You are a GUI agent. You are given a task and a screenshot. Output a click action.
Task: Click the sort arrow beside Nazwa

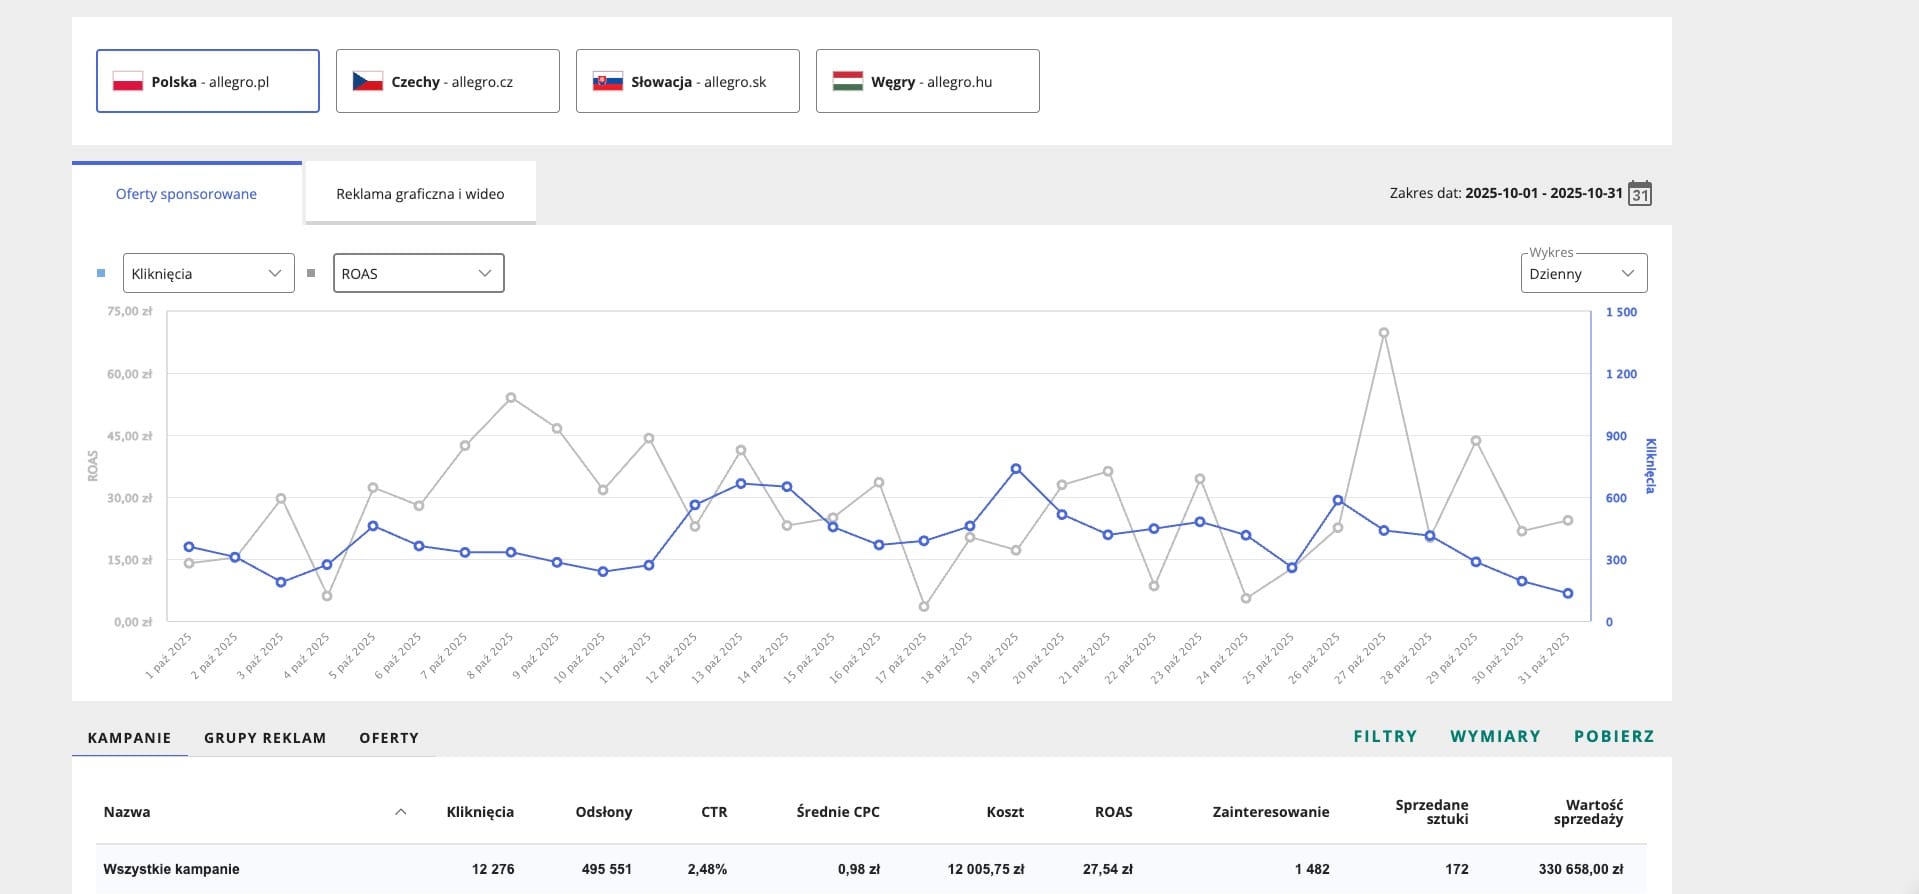tap(400, 812)
